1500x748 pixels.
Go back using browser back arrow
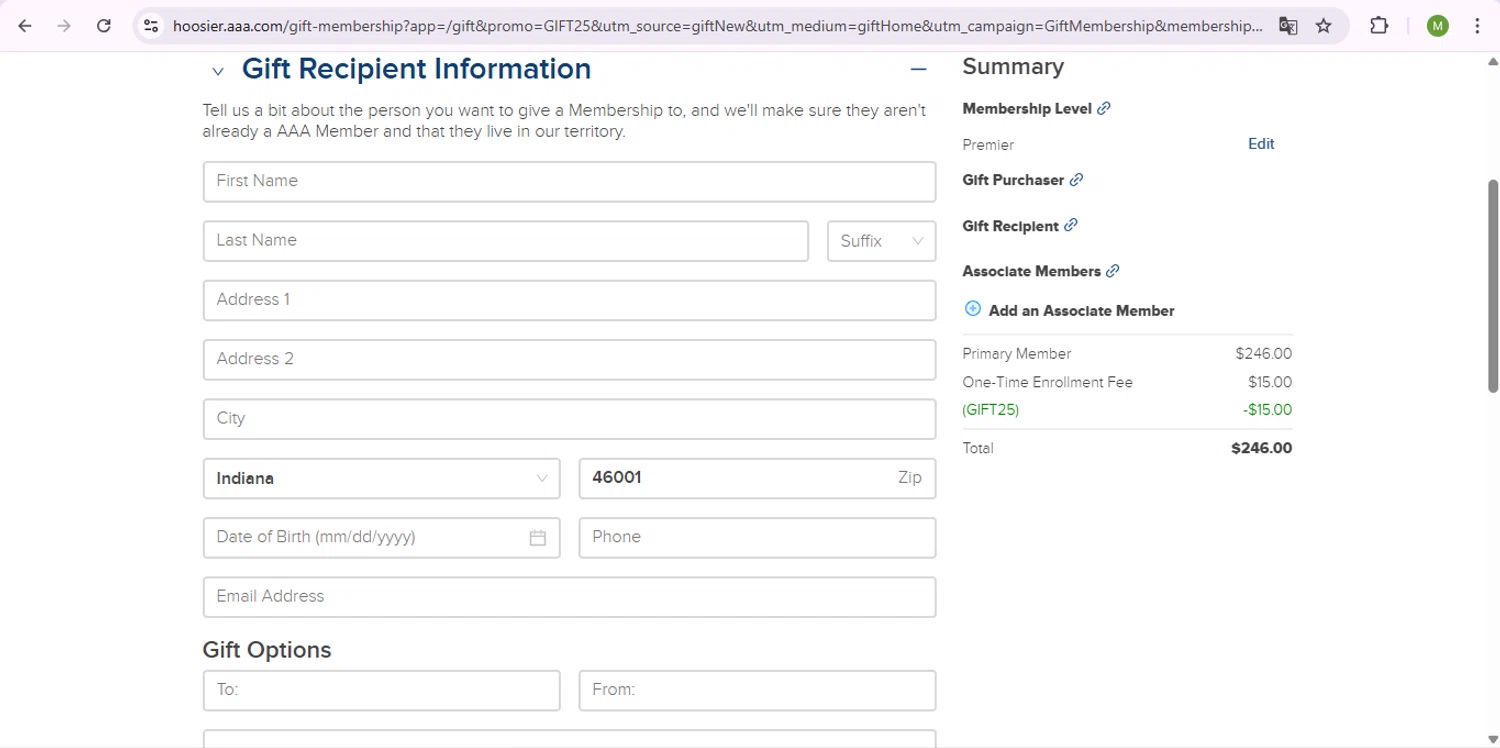point(25,26)
